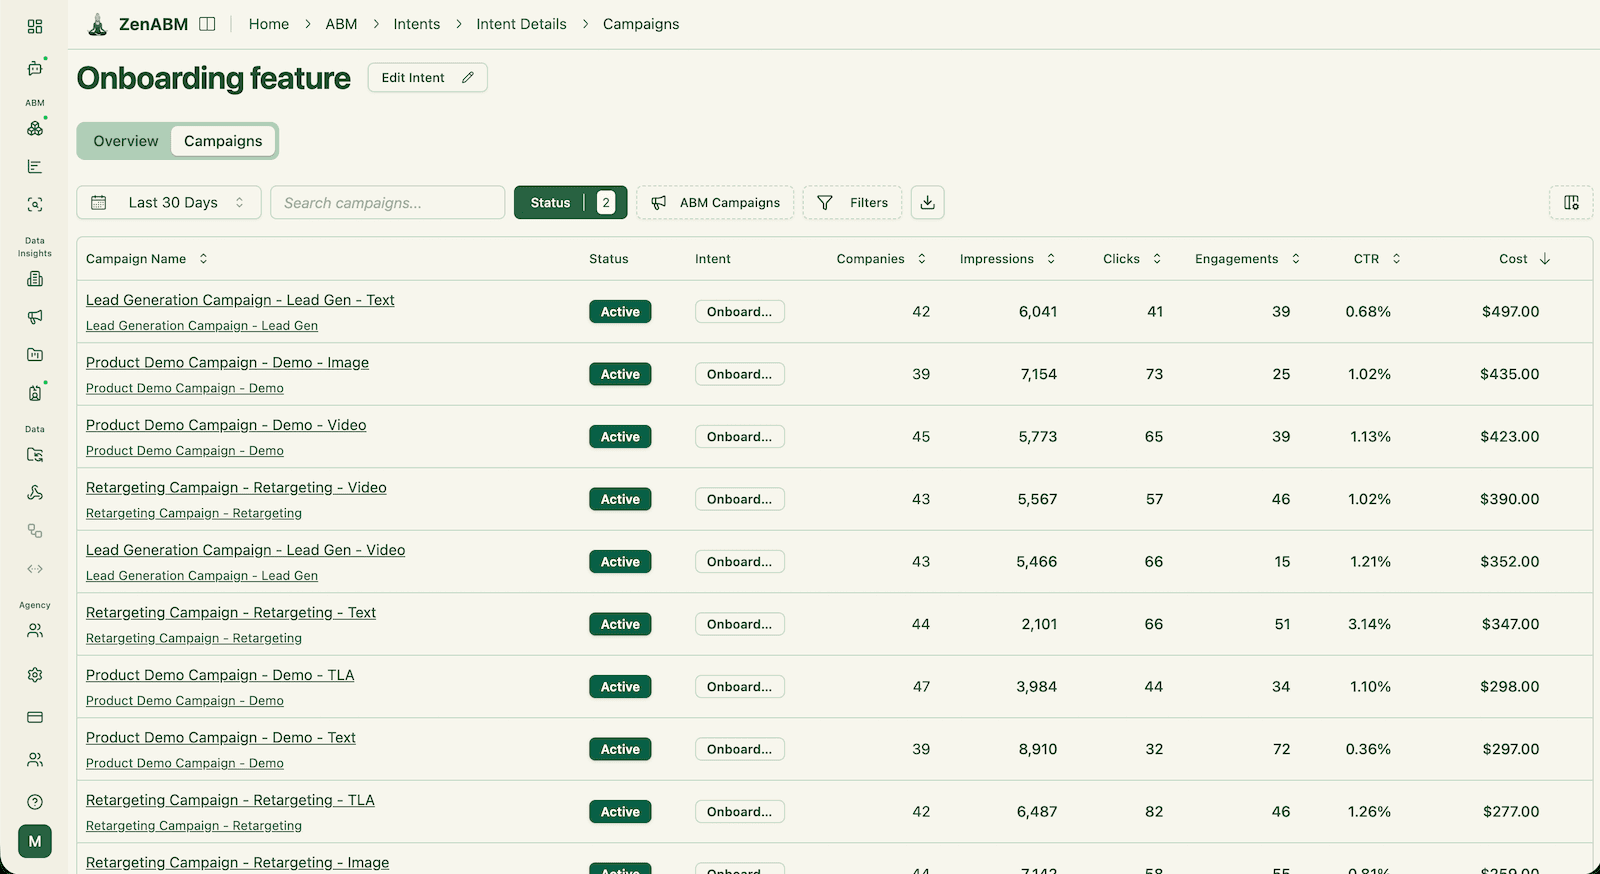Open the code brackets icon in sidebar
Viewport: 1600px width, 874px height.
[x=35, y=569]
